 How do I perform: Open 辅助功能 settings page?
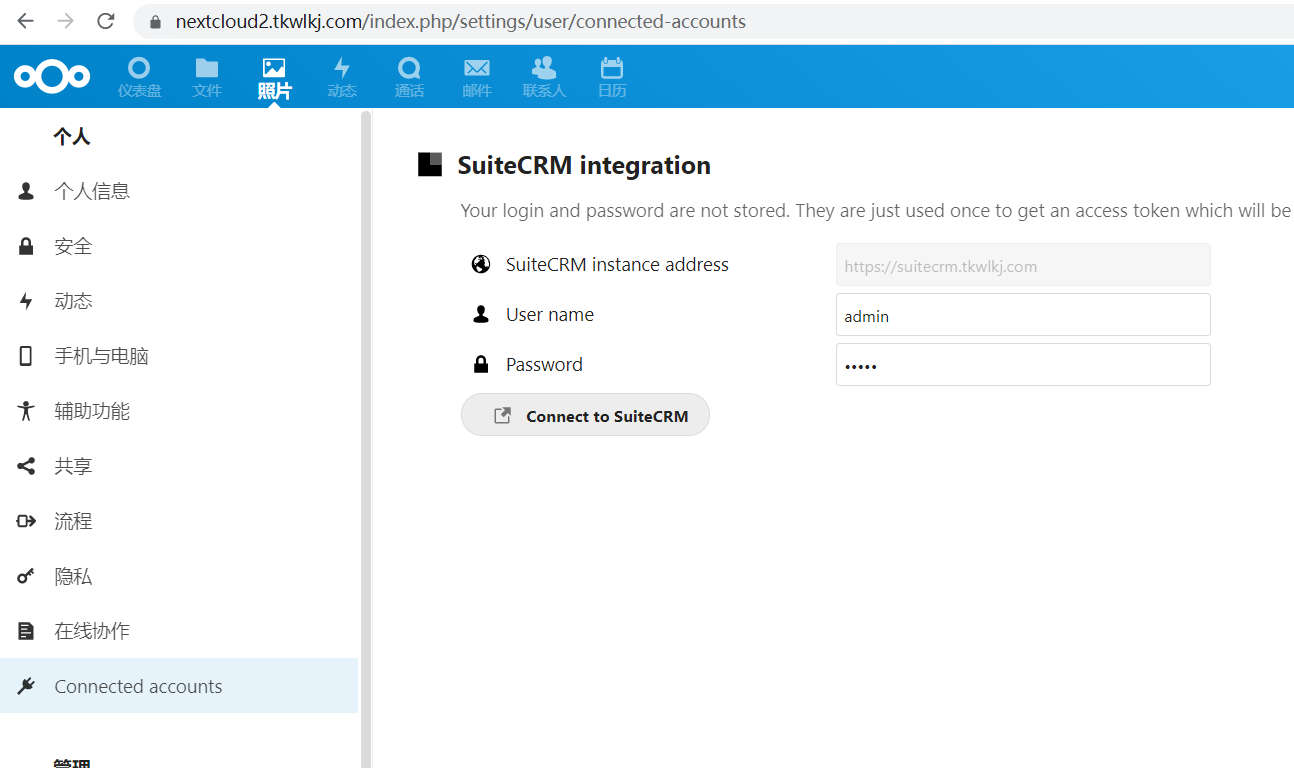click(179, 411)
